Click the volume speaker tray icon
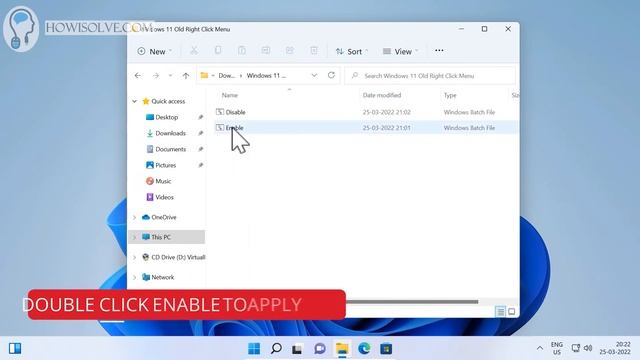Screen dimensions: 640x360 tap(588, 348)
